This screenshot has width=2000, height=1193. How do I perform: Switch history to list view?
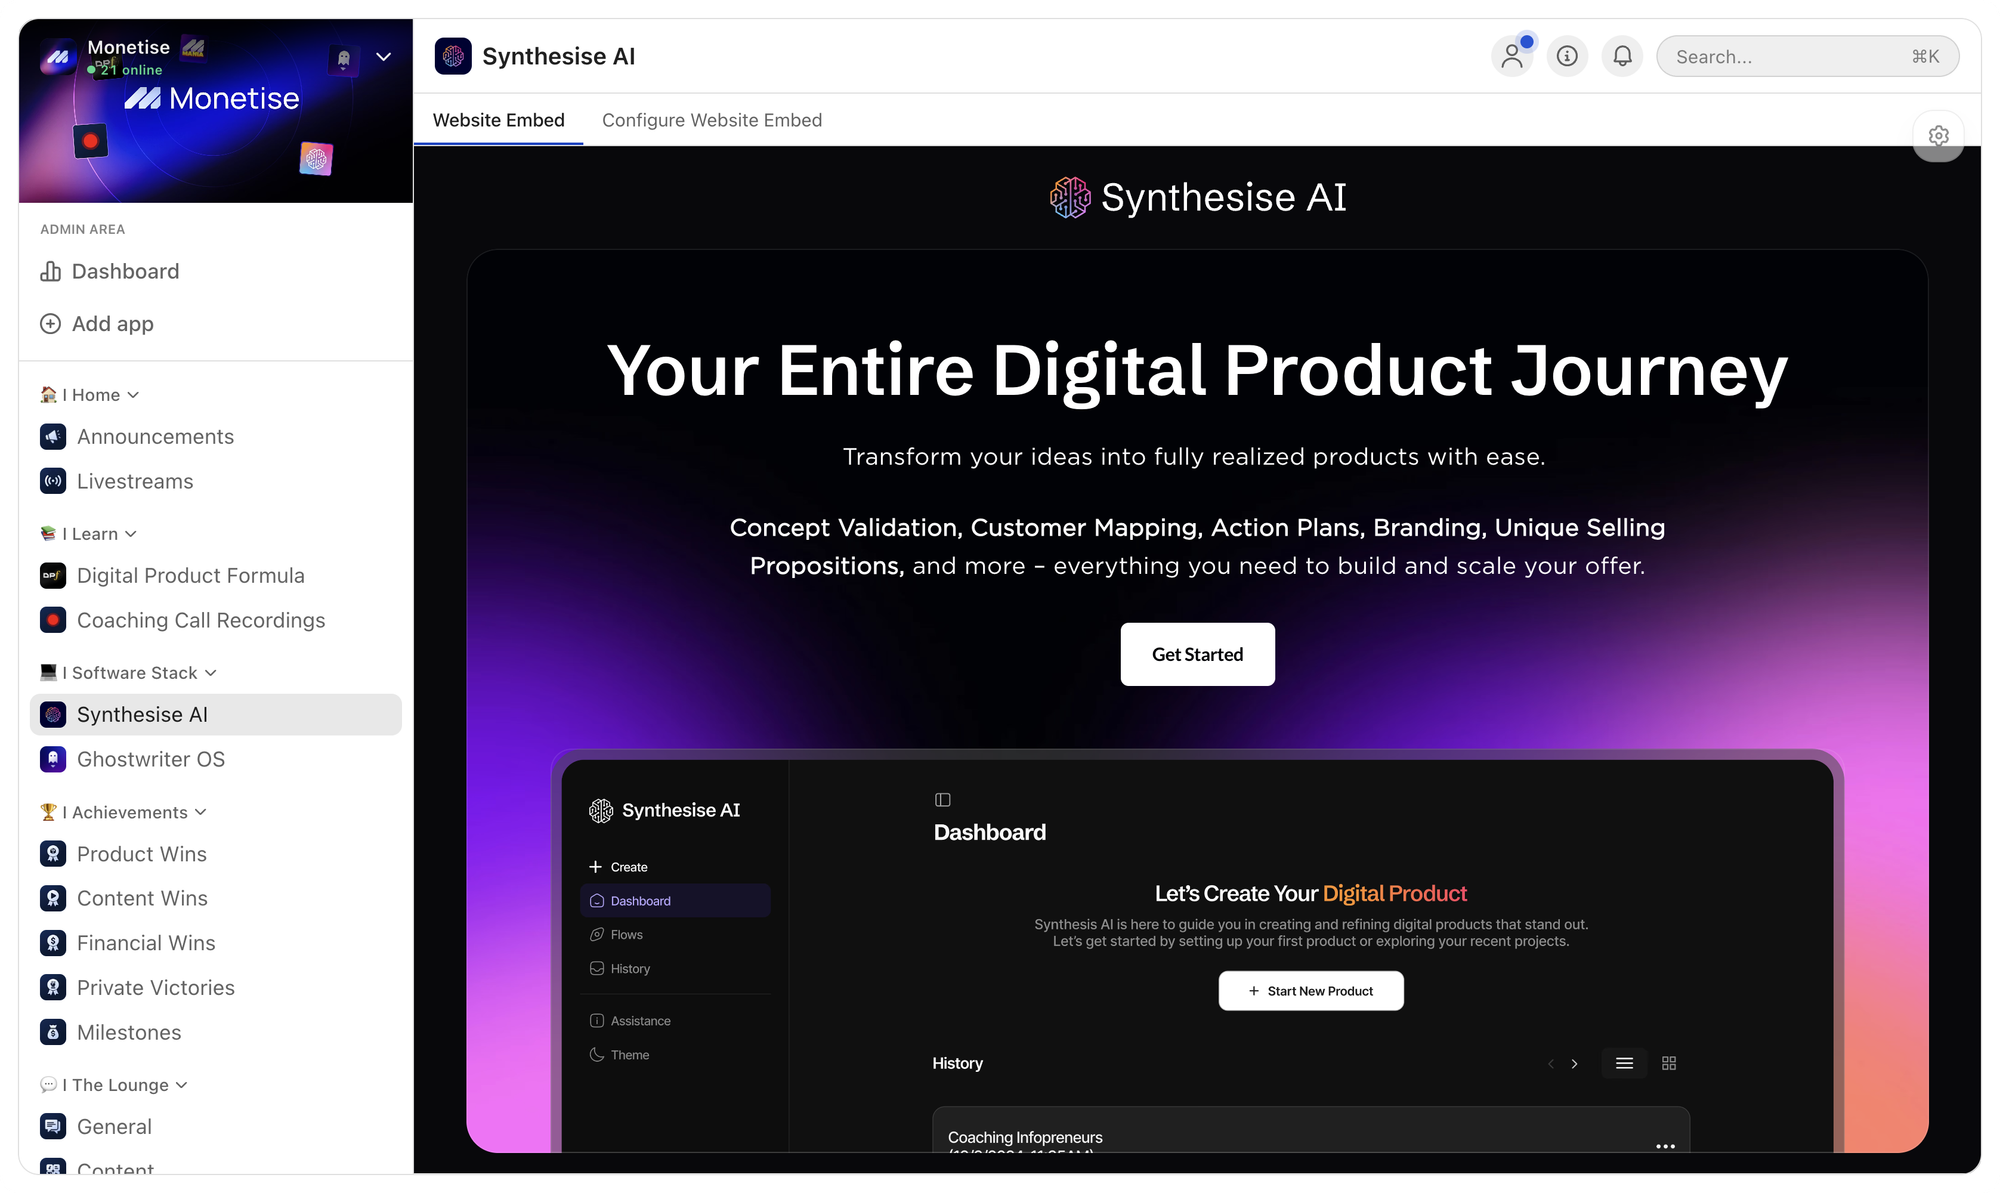[x=1624, y=1063]
